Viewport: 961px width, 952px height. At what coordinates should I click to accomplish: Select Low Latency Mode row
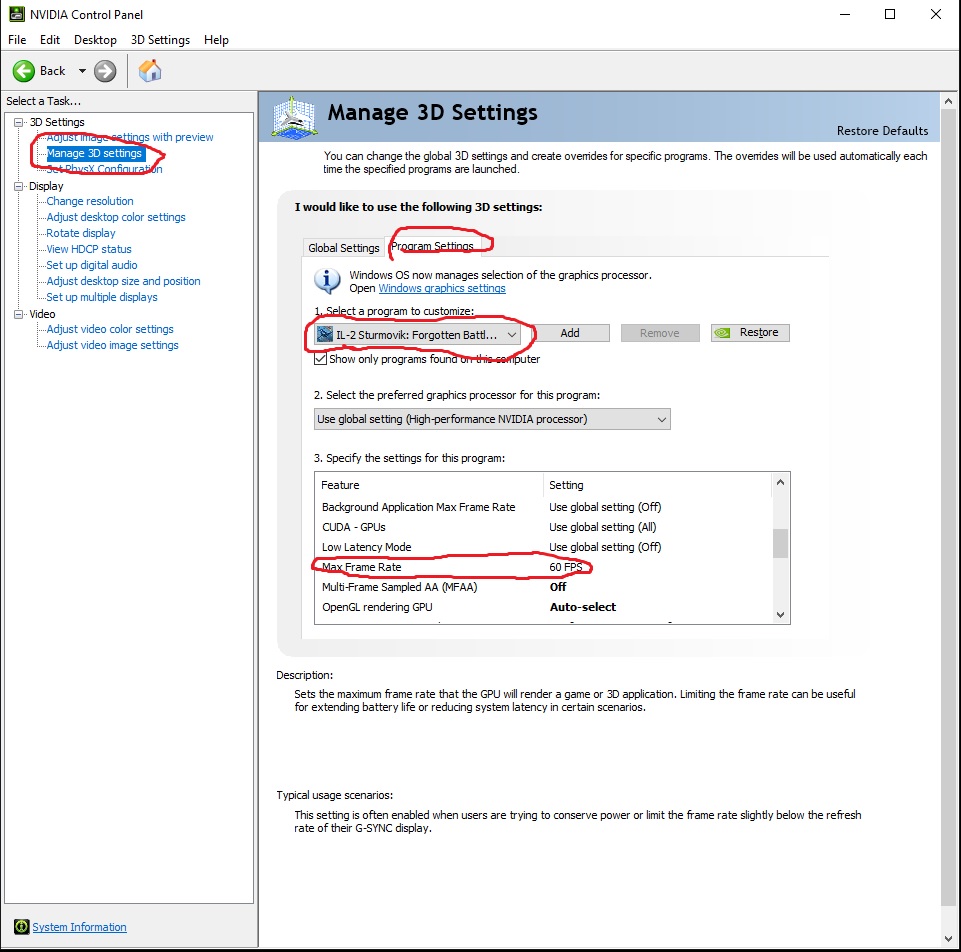click(x=543, y=547)
